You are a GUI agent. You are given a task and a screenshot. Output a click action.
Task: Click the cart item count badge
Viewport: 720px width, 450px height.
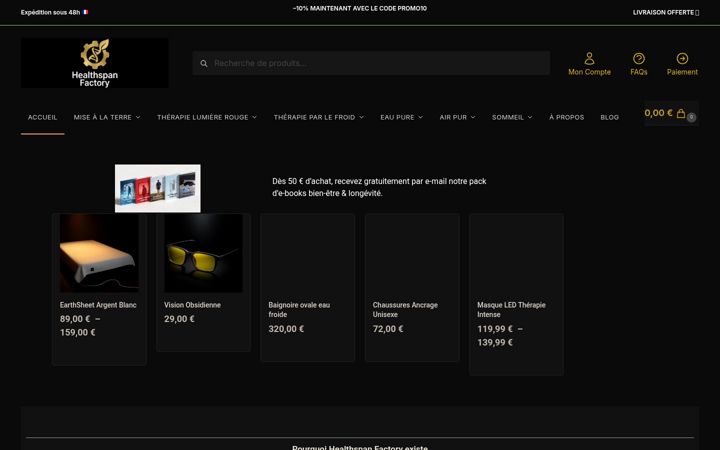point(691,117)
